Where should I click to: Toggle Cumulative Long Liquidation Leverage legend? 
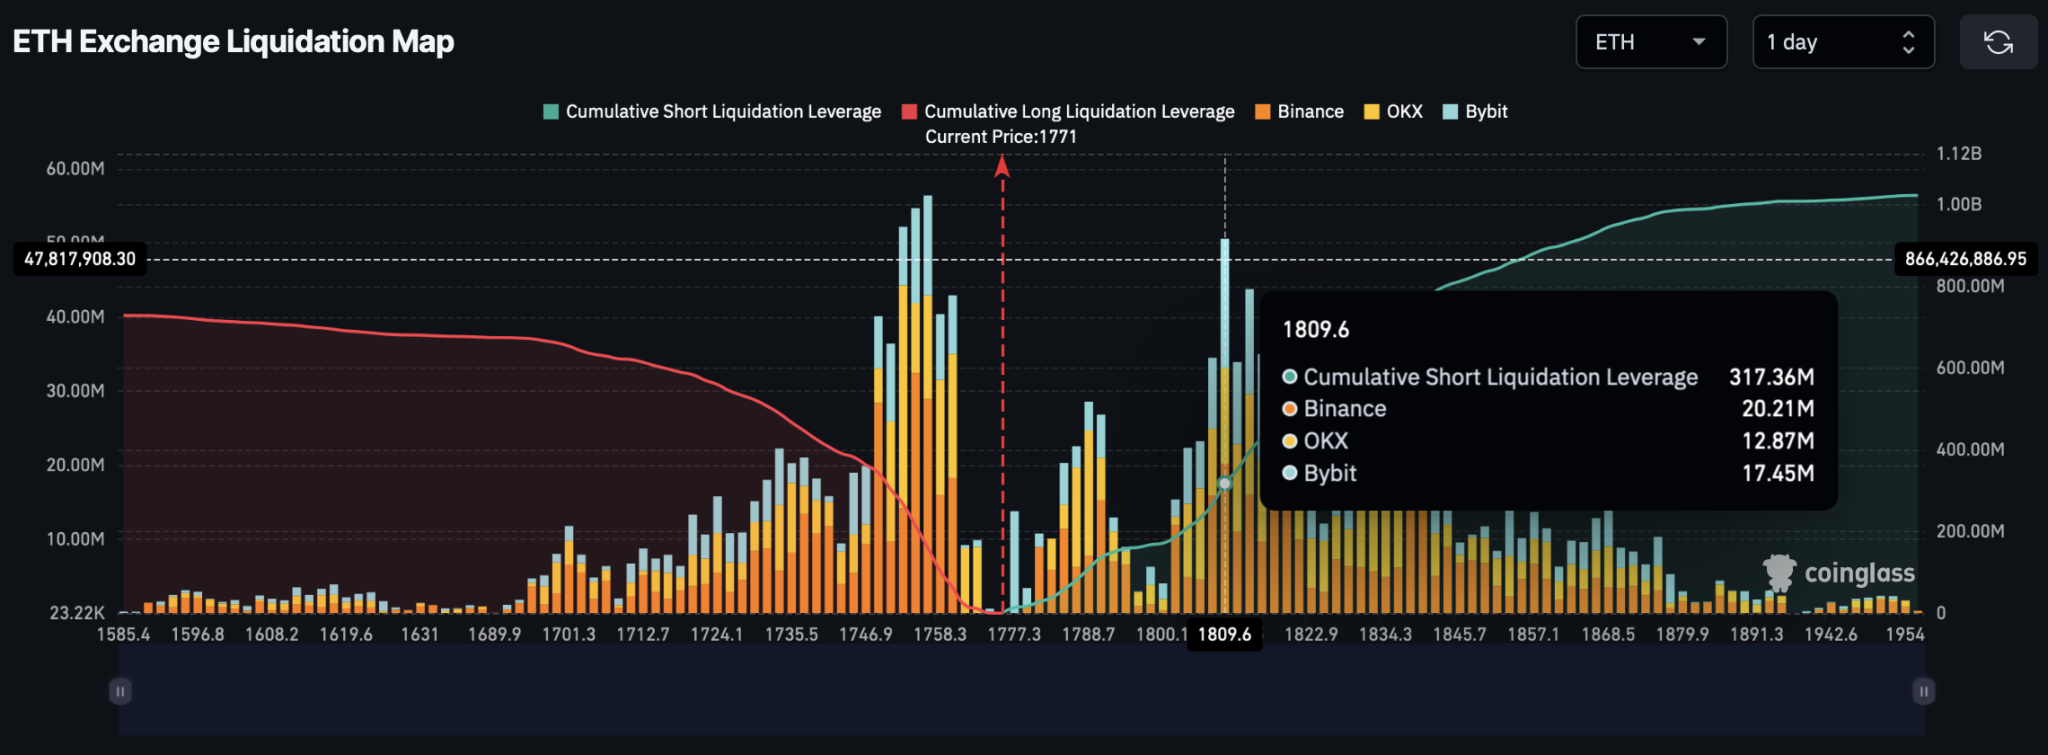(1068, 112)
